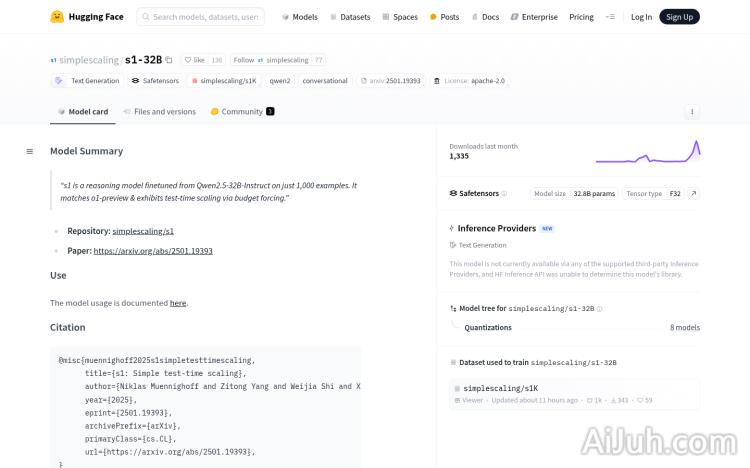Click the Model tree info icon
Screen dimensions: 750x468
click(600, 309)
